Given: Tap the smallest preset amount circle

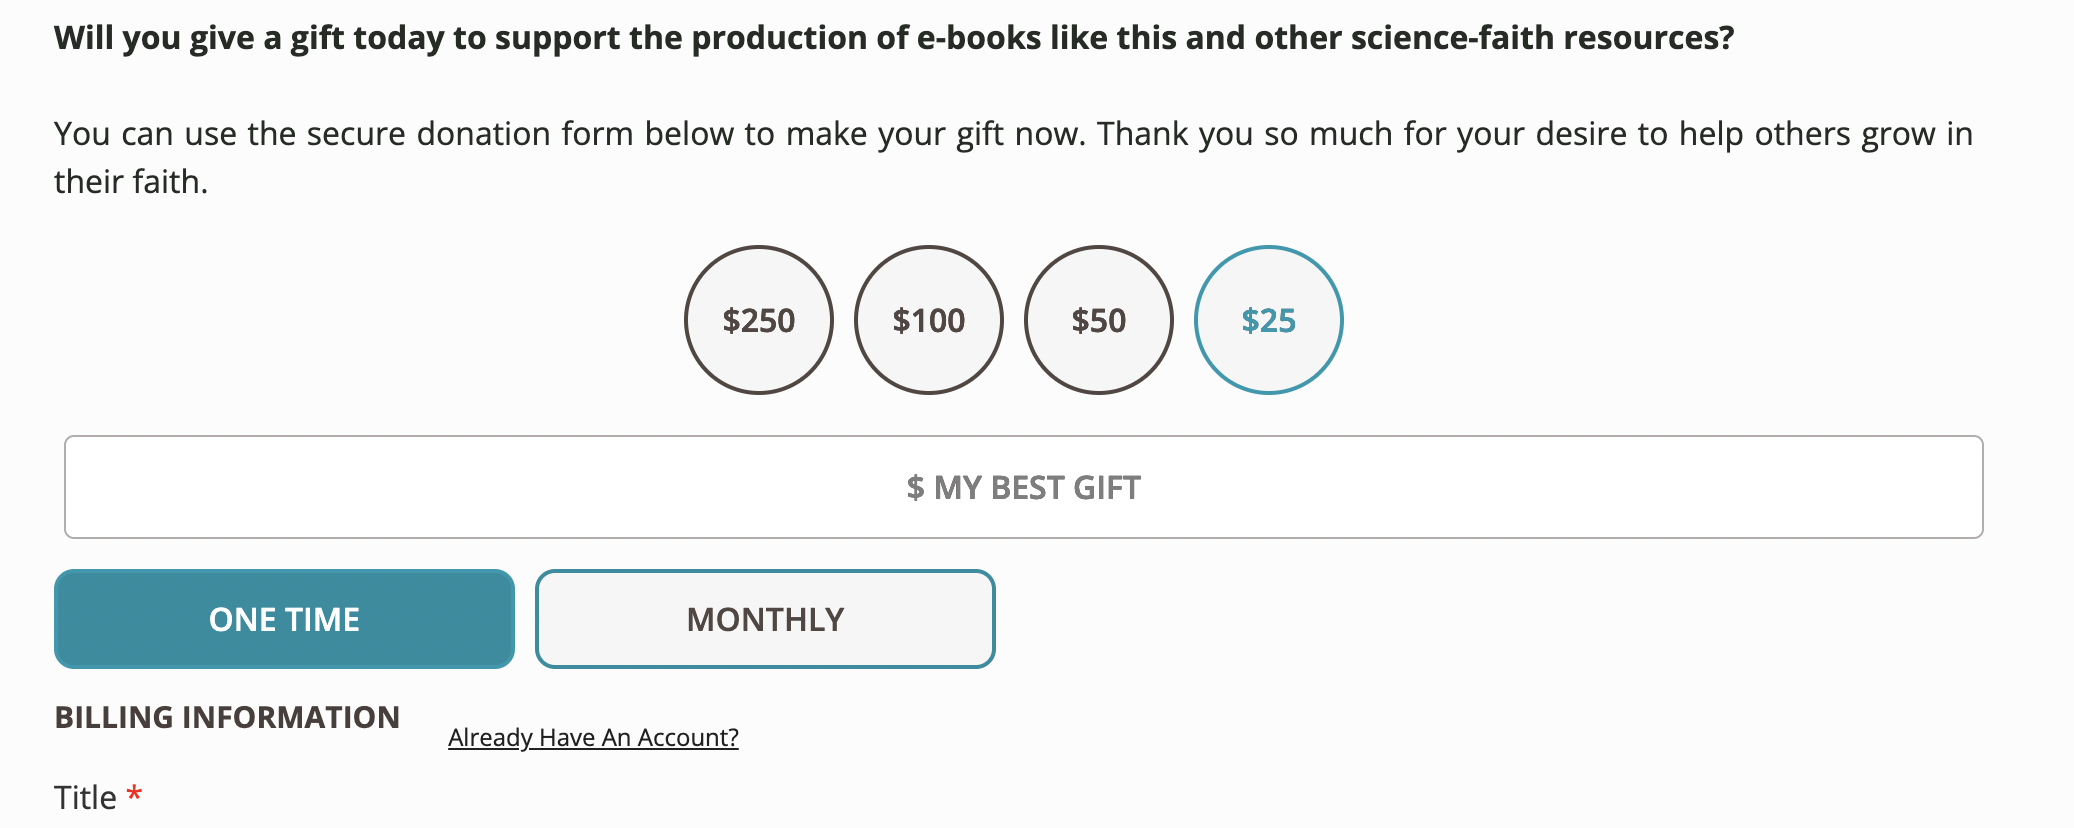Looking at the screenshot, I should 1268,320.
